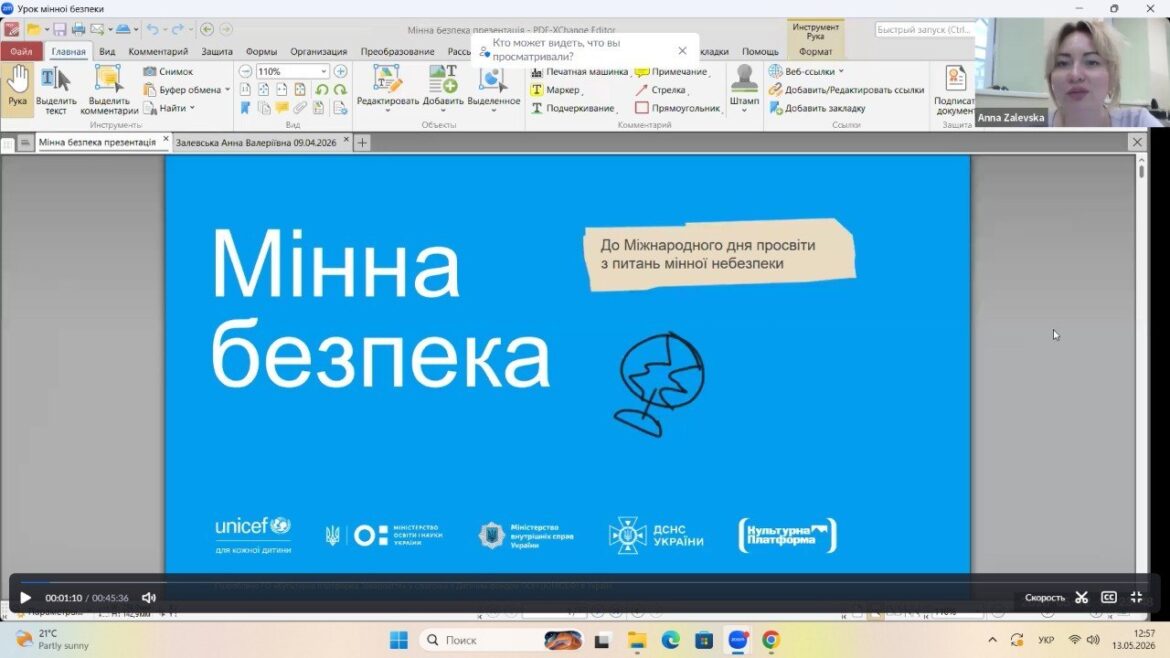1170x658 pixels.
Task: Open the Формат contextual tab
Action: (815, 51)
